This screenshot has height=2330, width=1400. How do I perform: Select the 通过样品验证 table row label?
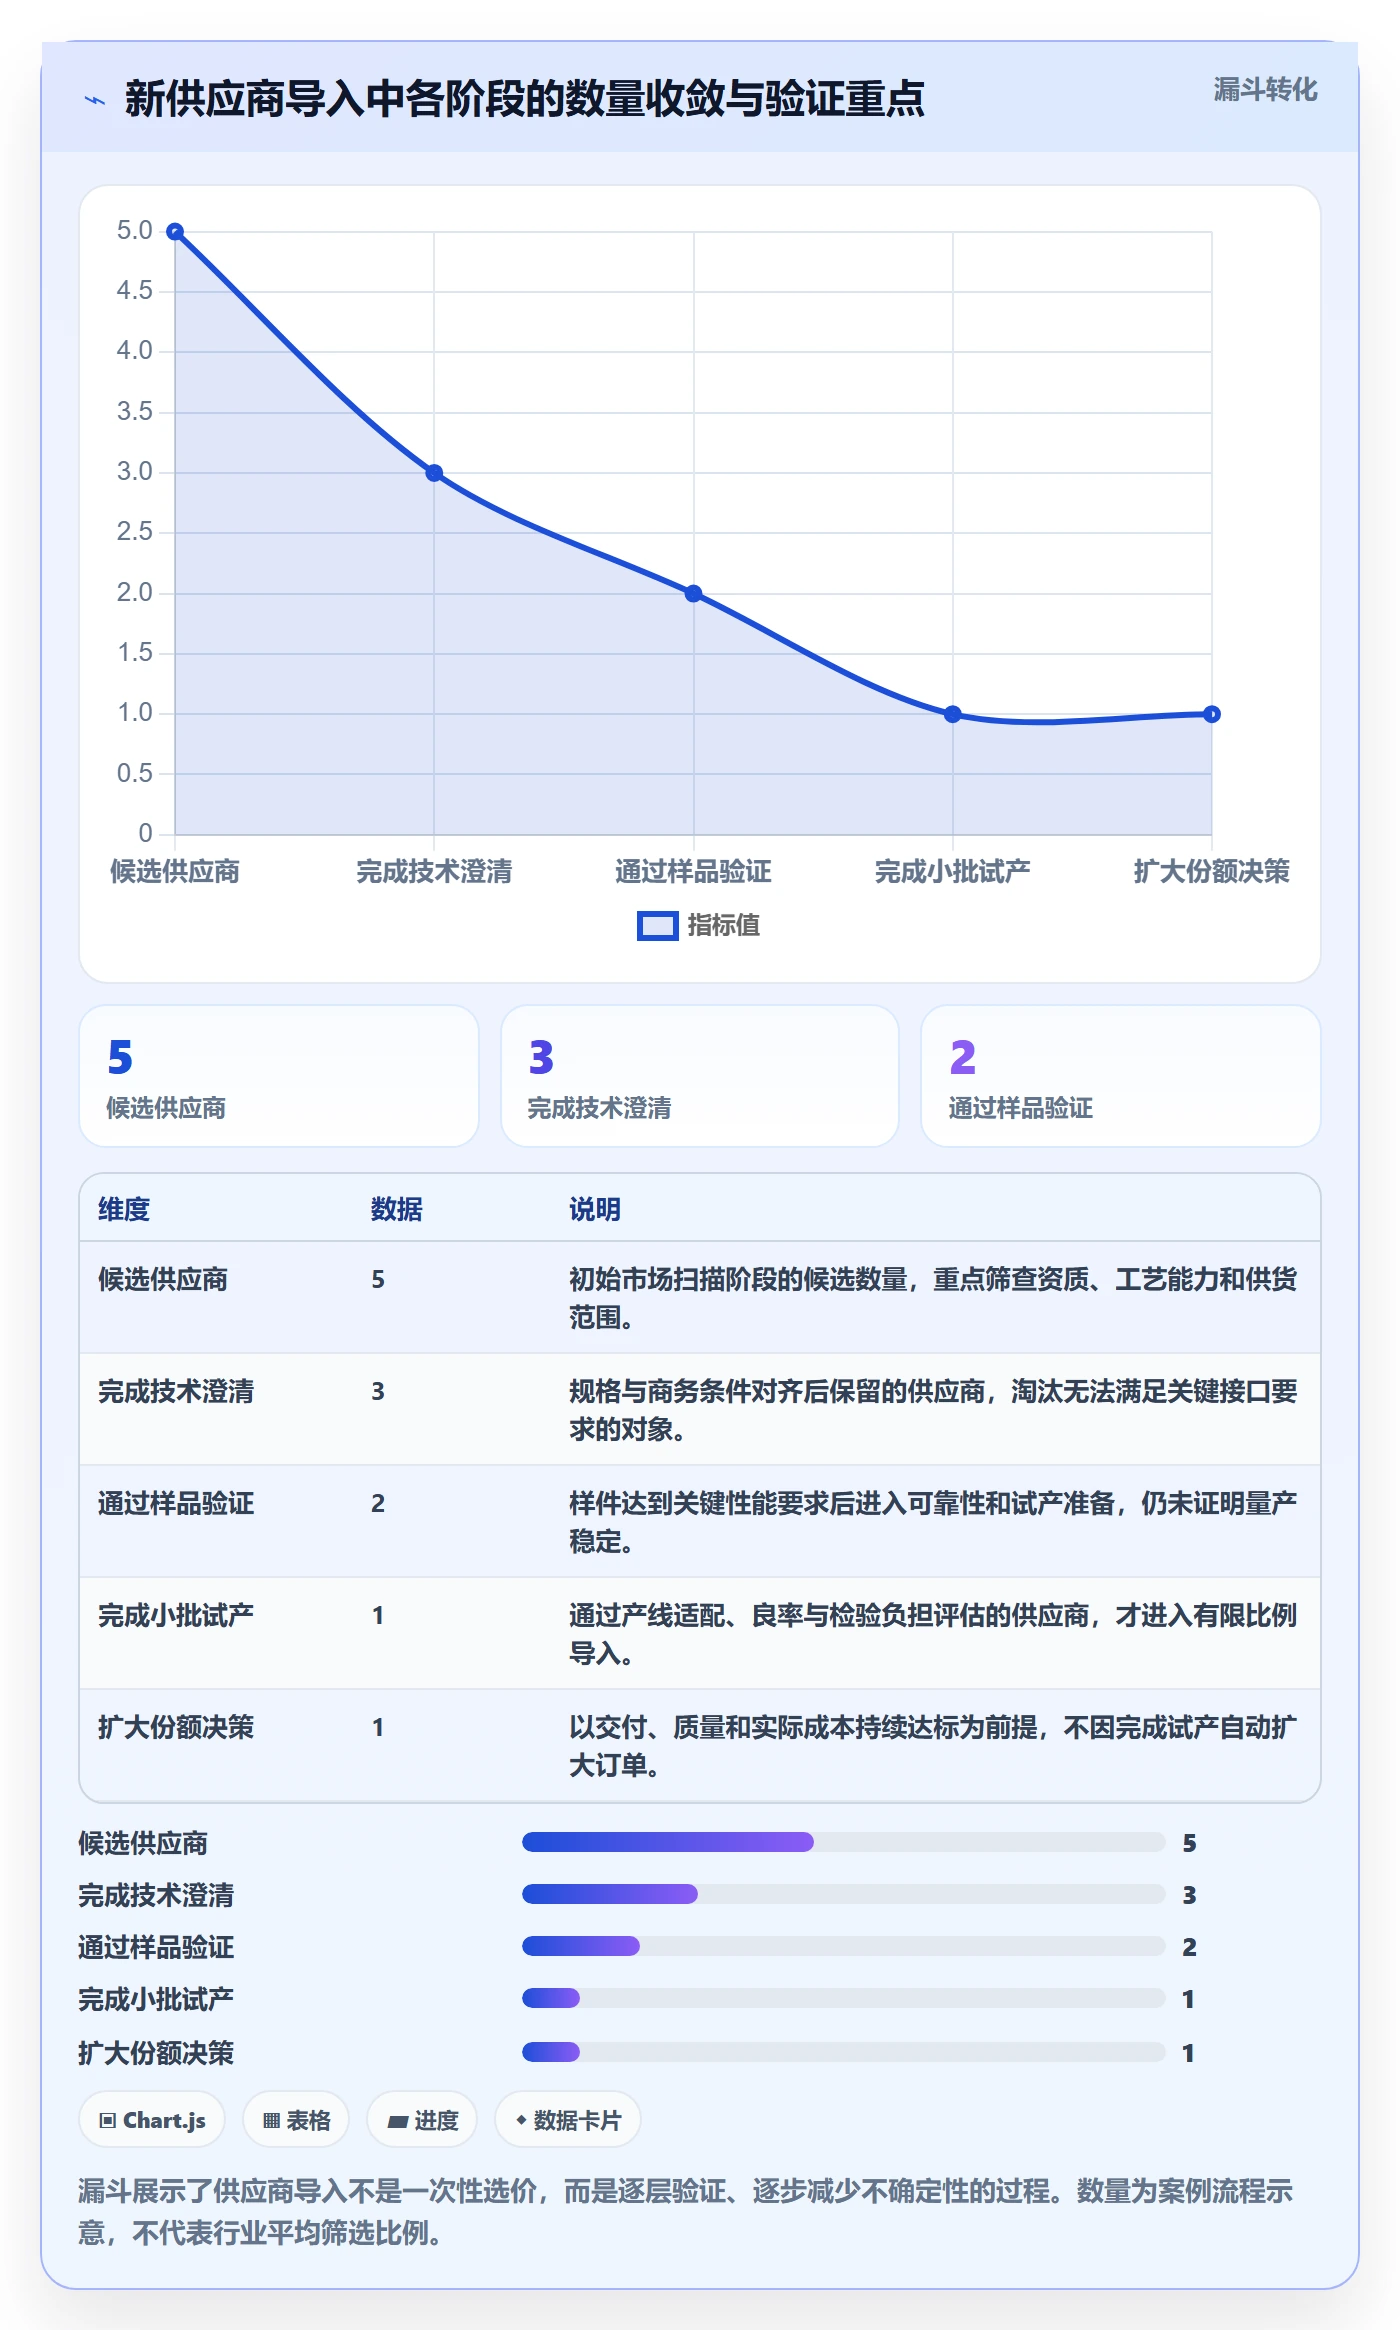[176, 1503]
